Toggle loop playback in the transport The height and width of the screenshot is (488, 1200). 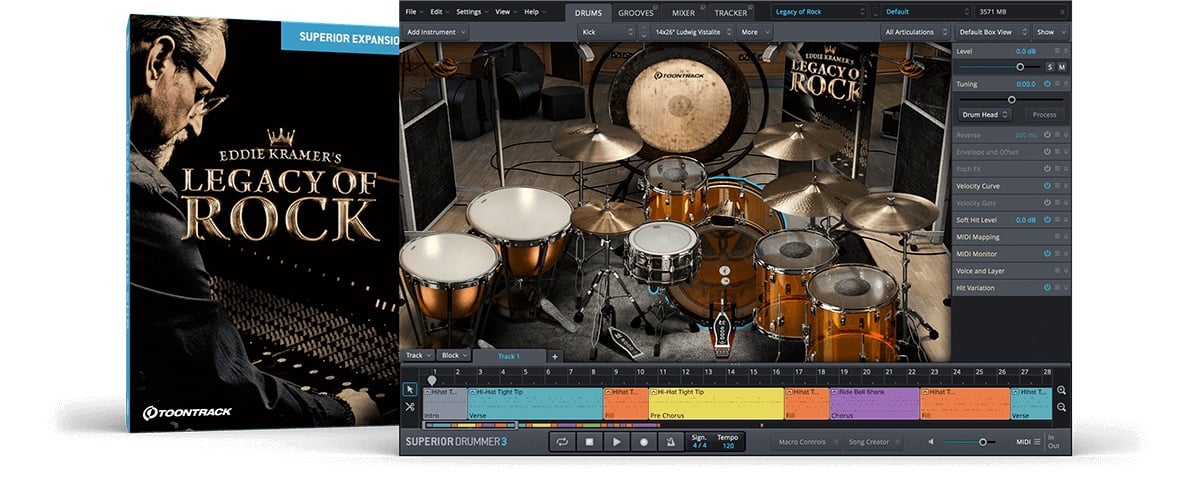(563, 441)
